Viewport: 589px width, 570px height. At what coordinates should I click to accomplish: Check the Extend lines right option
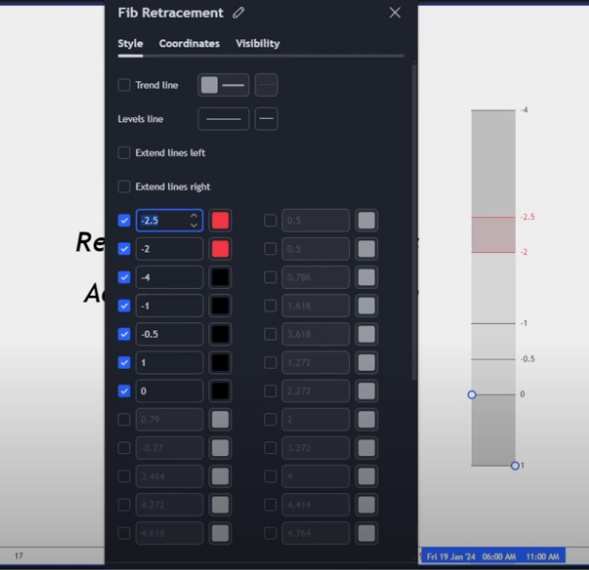pyautogui.click(x=124, y=187)
